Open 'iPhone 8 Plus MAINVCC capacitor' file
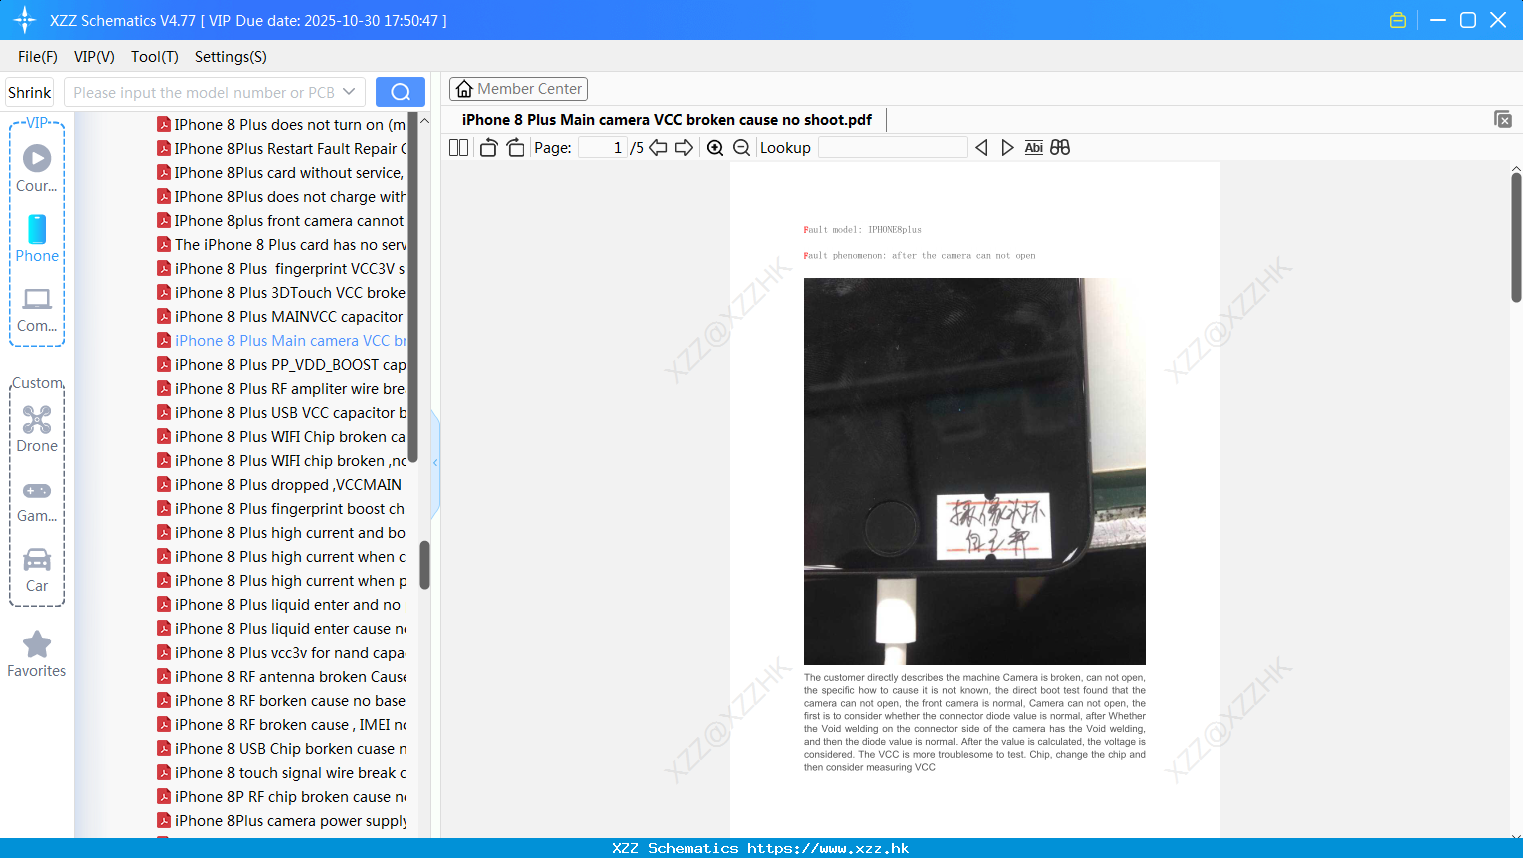The width and height of the screenshot is (1523, 858). 282,317
